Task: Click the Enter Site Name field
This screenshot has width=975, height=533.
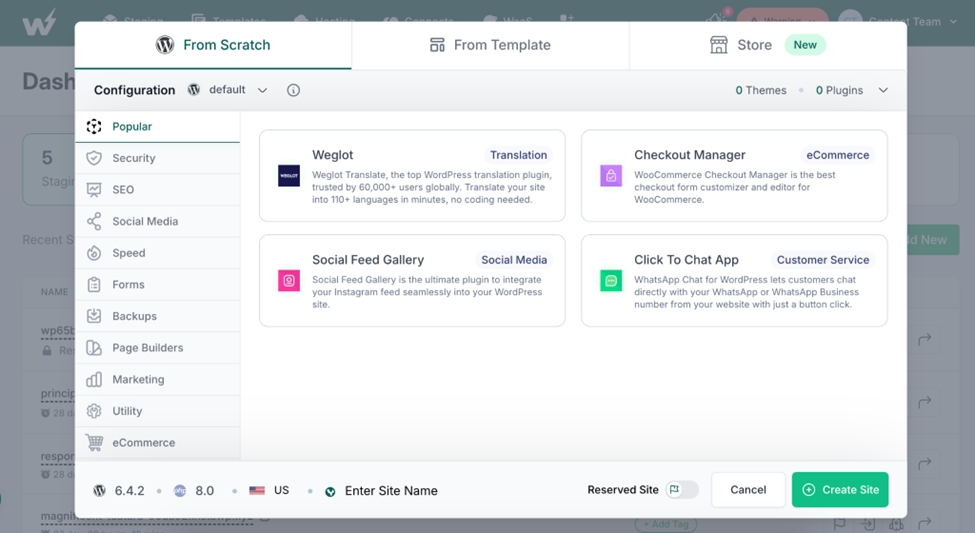Action: pos(391,491)
